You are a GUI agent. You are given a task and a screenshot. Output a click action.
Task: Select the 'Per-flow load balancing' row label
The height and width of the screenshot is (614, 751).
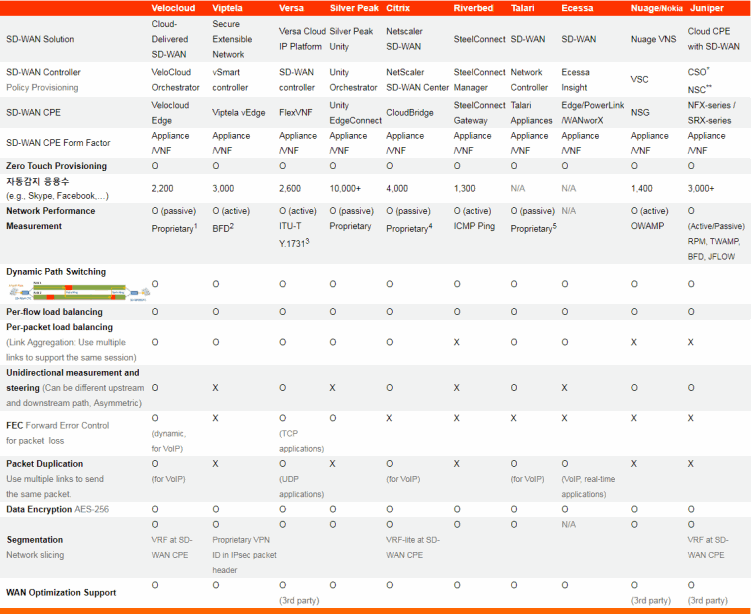(x=54, y=312)
